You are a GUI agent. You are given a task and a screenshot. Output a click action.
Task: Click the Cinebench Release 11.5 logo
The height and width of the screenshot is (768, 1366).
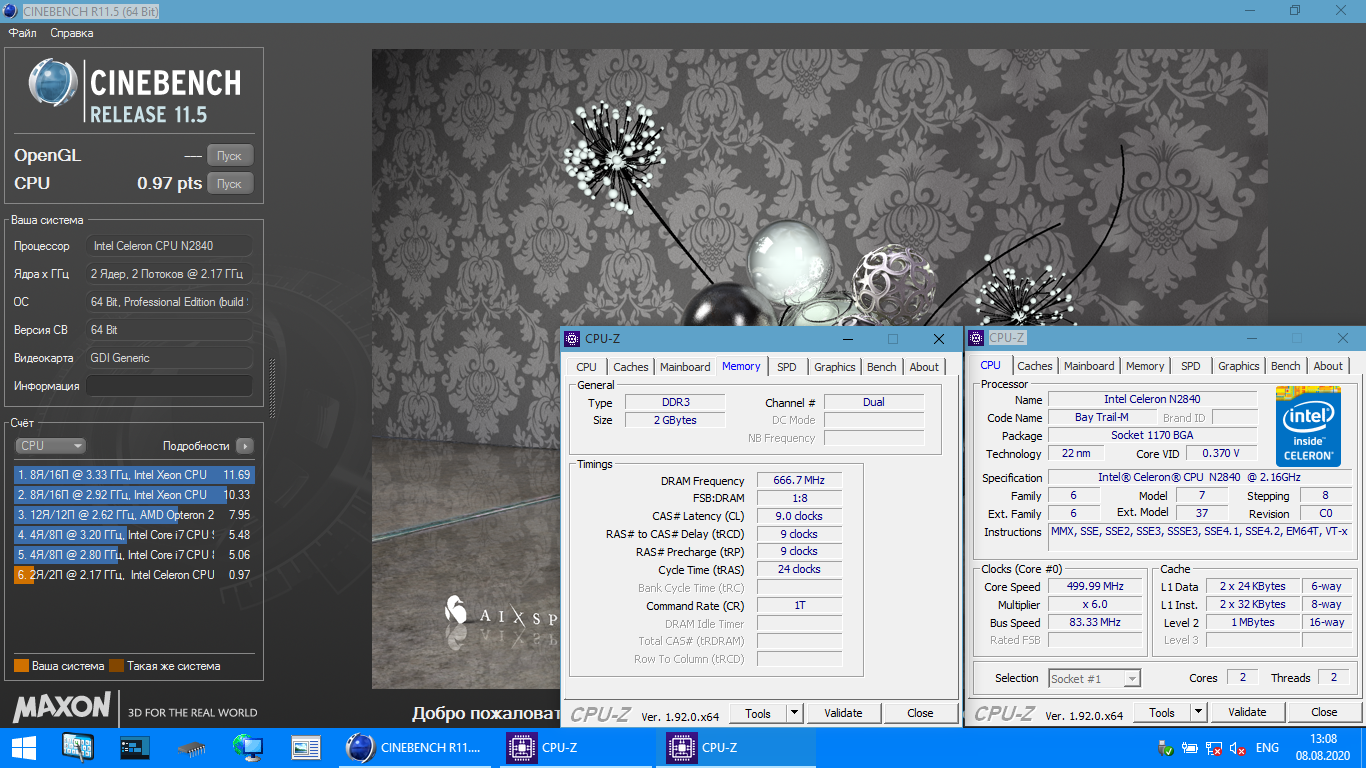(x=133, y=89)
